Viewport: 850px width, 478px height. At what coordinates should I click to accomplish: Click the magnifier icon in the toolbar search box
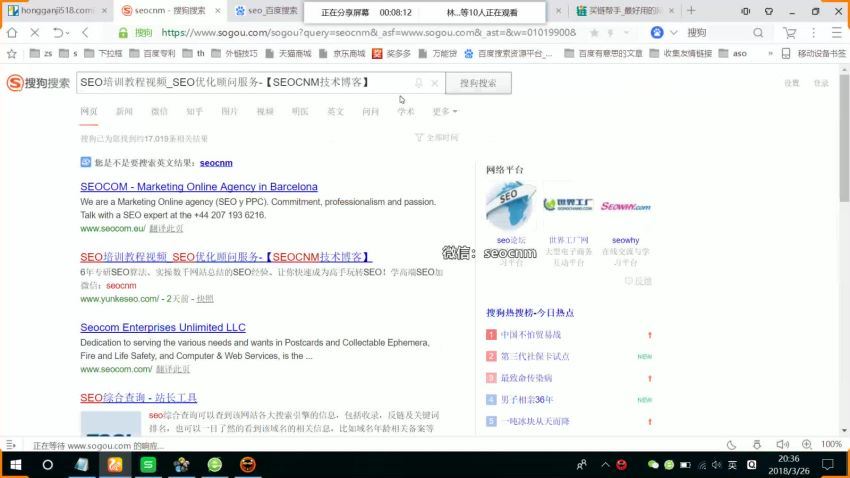pyautogui.click(x=758, y=33)
